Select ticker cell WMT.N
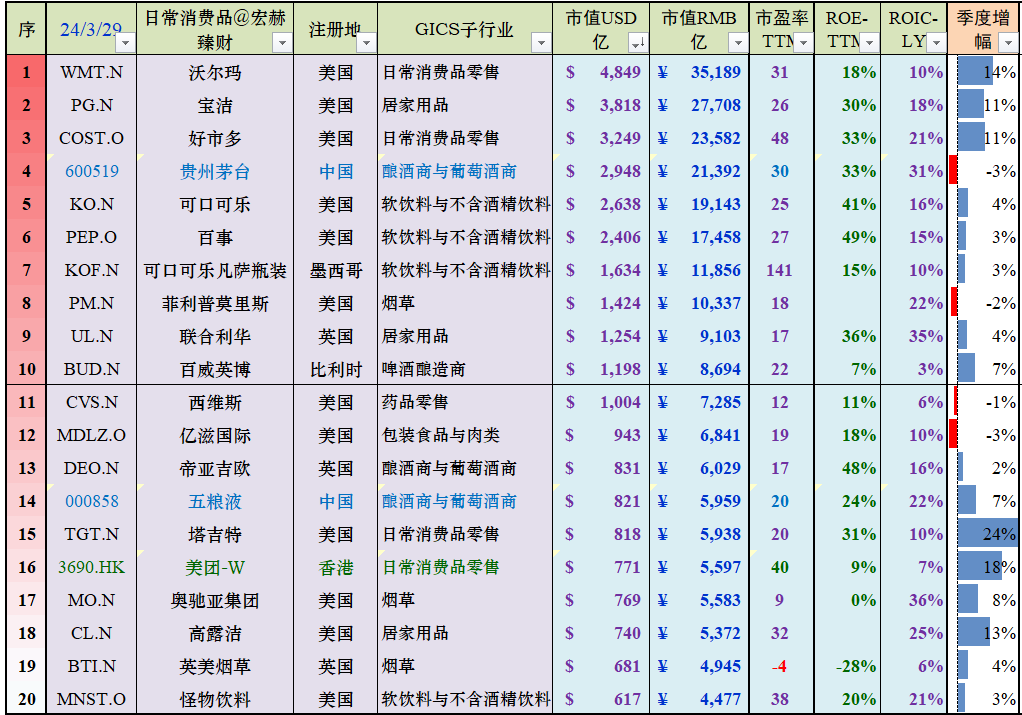 pos(91,72)
